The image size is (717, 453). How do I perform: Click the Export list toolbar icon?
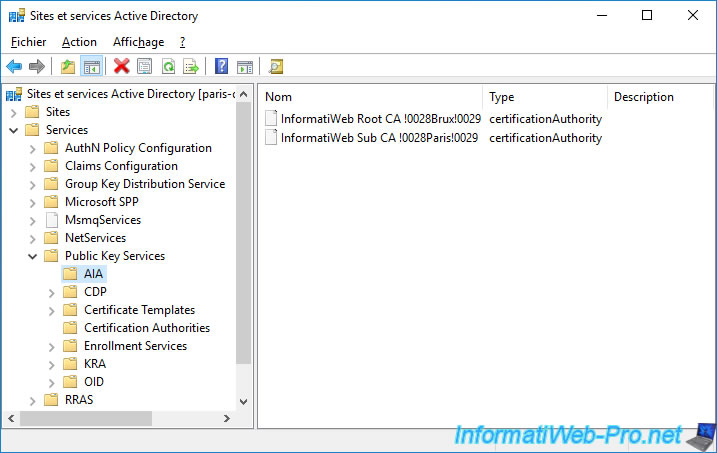(191, 67)
